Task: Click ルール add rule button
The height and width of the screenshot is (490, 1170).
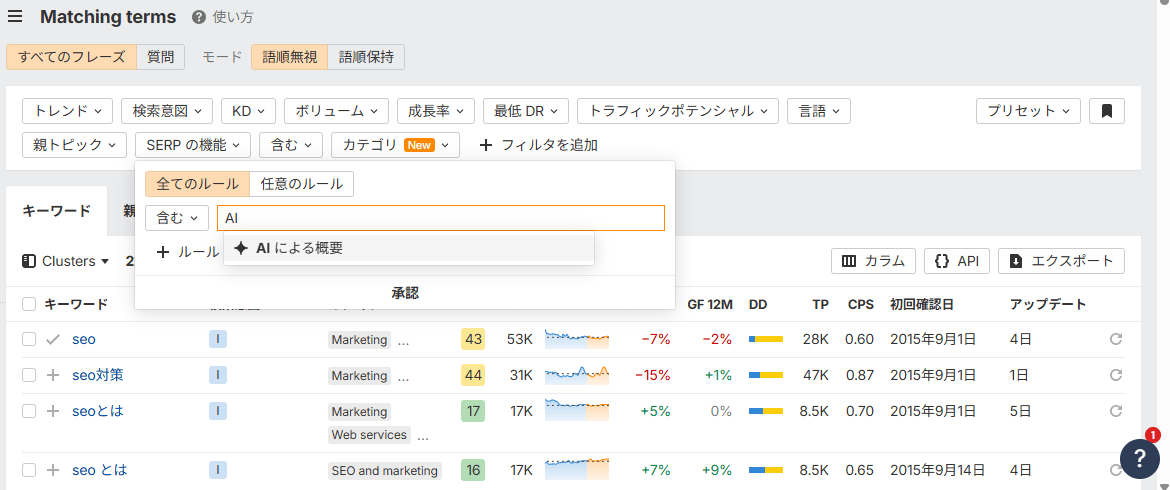Action: pos(187,253)
